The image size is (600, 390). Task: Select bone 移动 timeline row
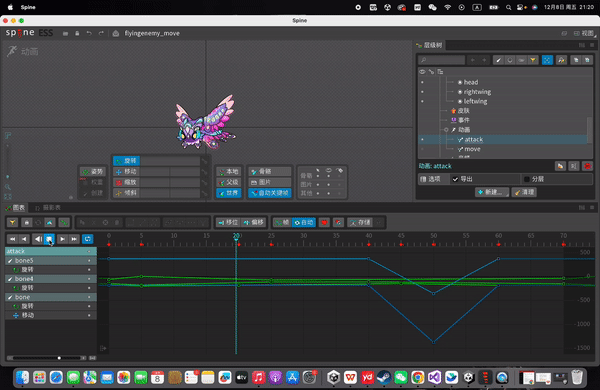coord(51,315)
